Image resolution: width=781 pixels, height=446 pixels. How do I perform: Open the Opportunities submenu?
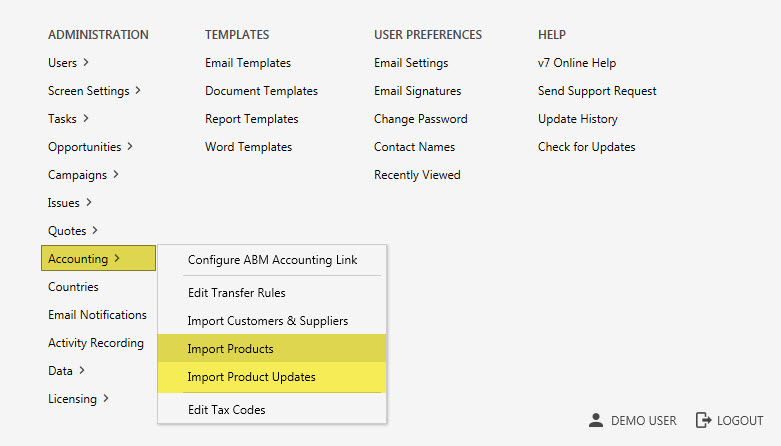[90, 147]
